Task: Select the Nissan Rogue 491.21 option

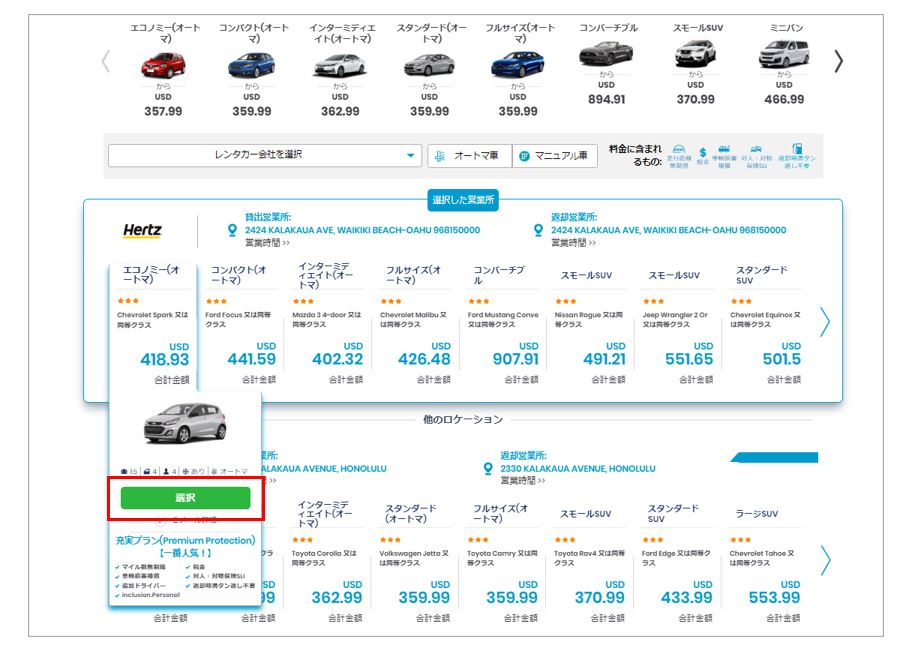Action: (x=590, y=325)
